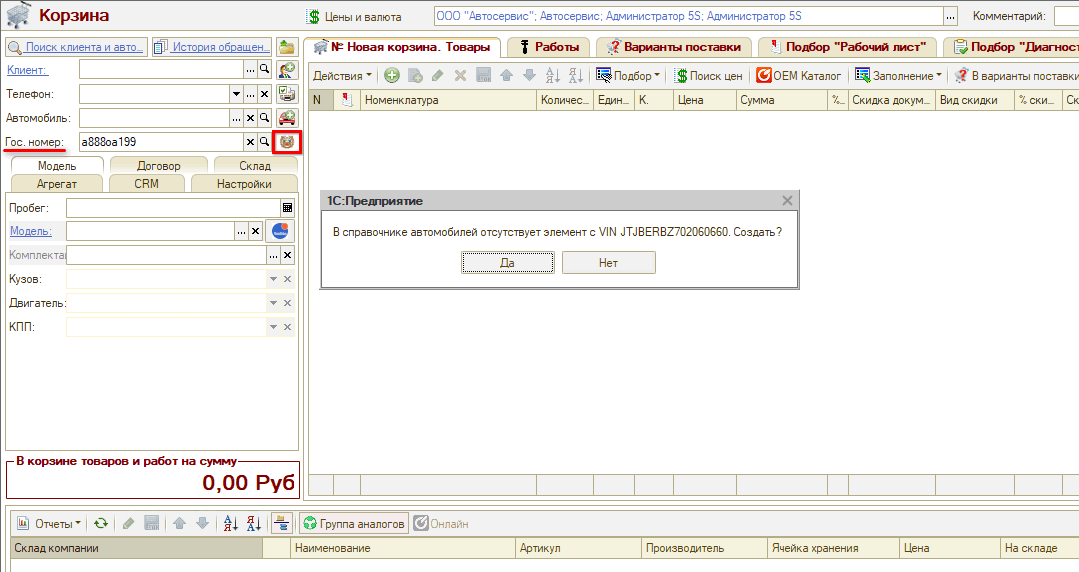Open the Отчеты dropdown
This screenshot has width=1079, height=572.
tap(48, 524)
